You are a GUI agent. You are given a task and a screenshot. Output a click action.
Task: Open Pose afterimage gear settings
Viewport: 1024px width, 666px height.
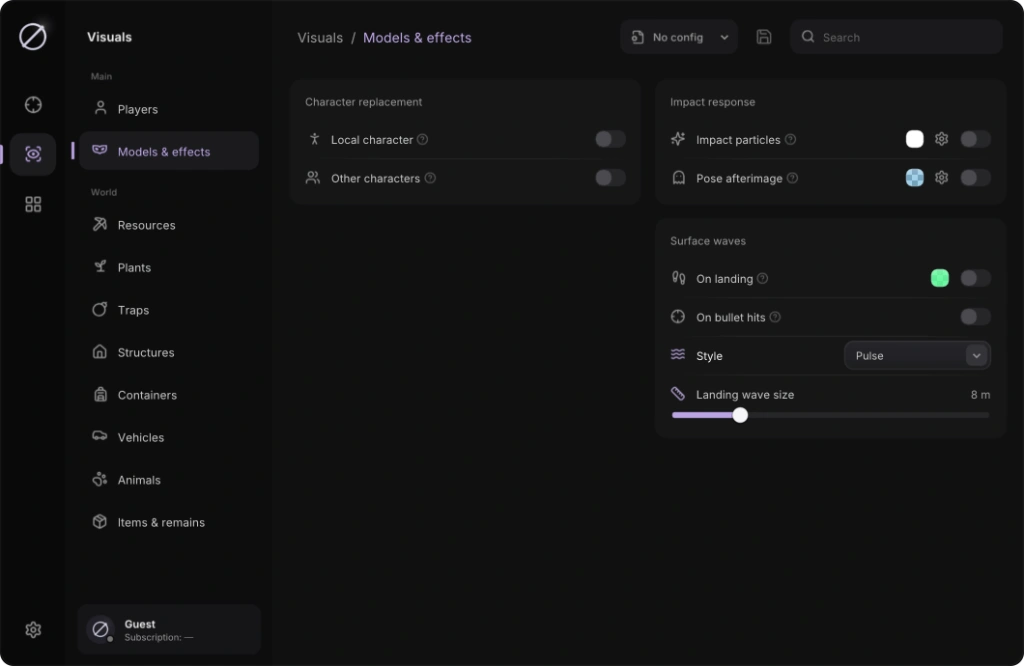pyautogui.click(x=941, y=178)
